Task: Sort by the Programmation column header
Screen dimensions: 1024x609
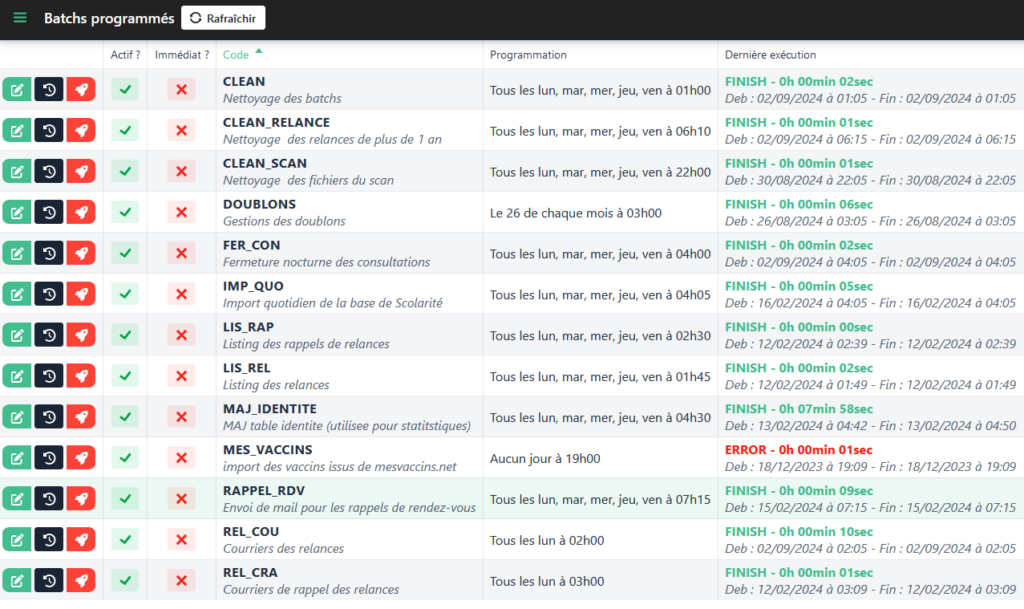Action: pos(528,55)
